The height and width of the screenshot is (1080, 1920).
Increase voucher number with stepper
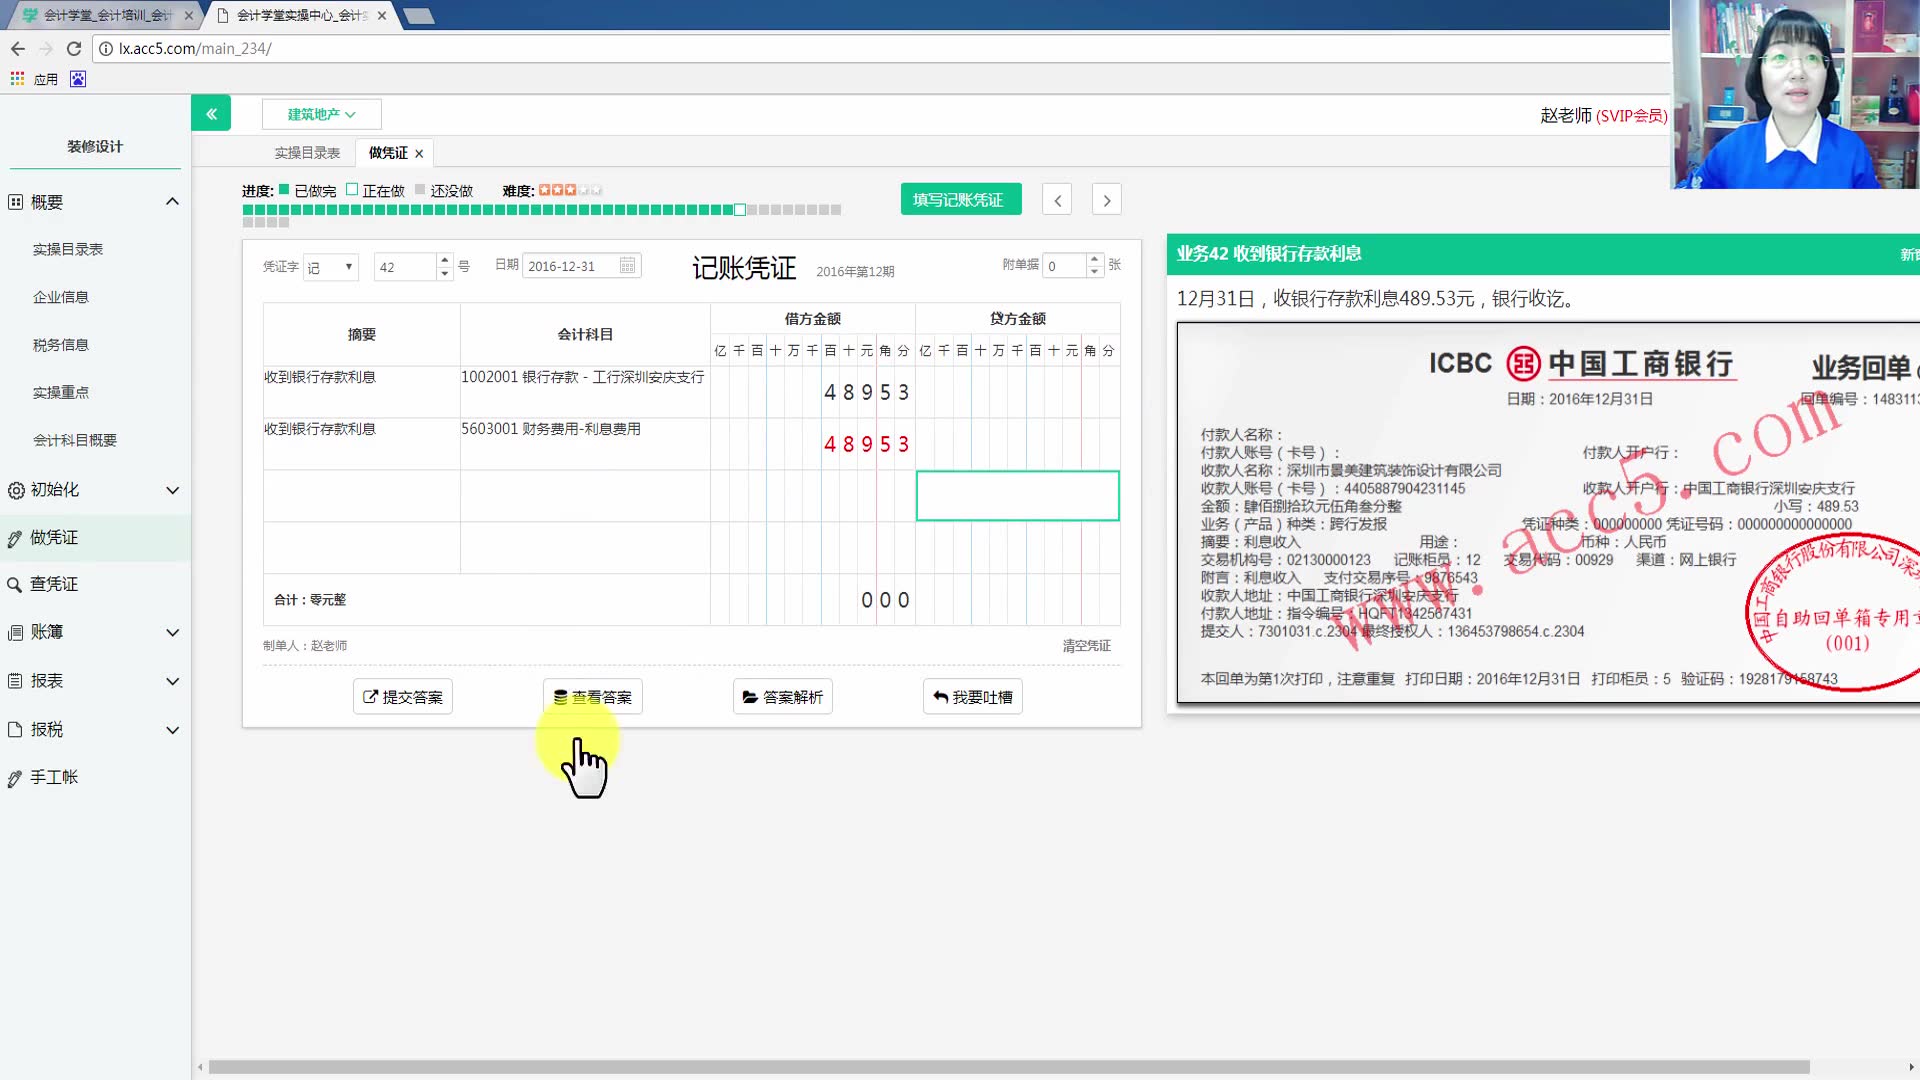point(445,260)
